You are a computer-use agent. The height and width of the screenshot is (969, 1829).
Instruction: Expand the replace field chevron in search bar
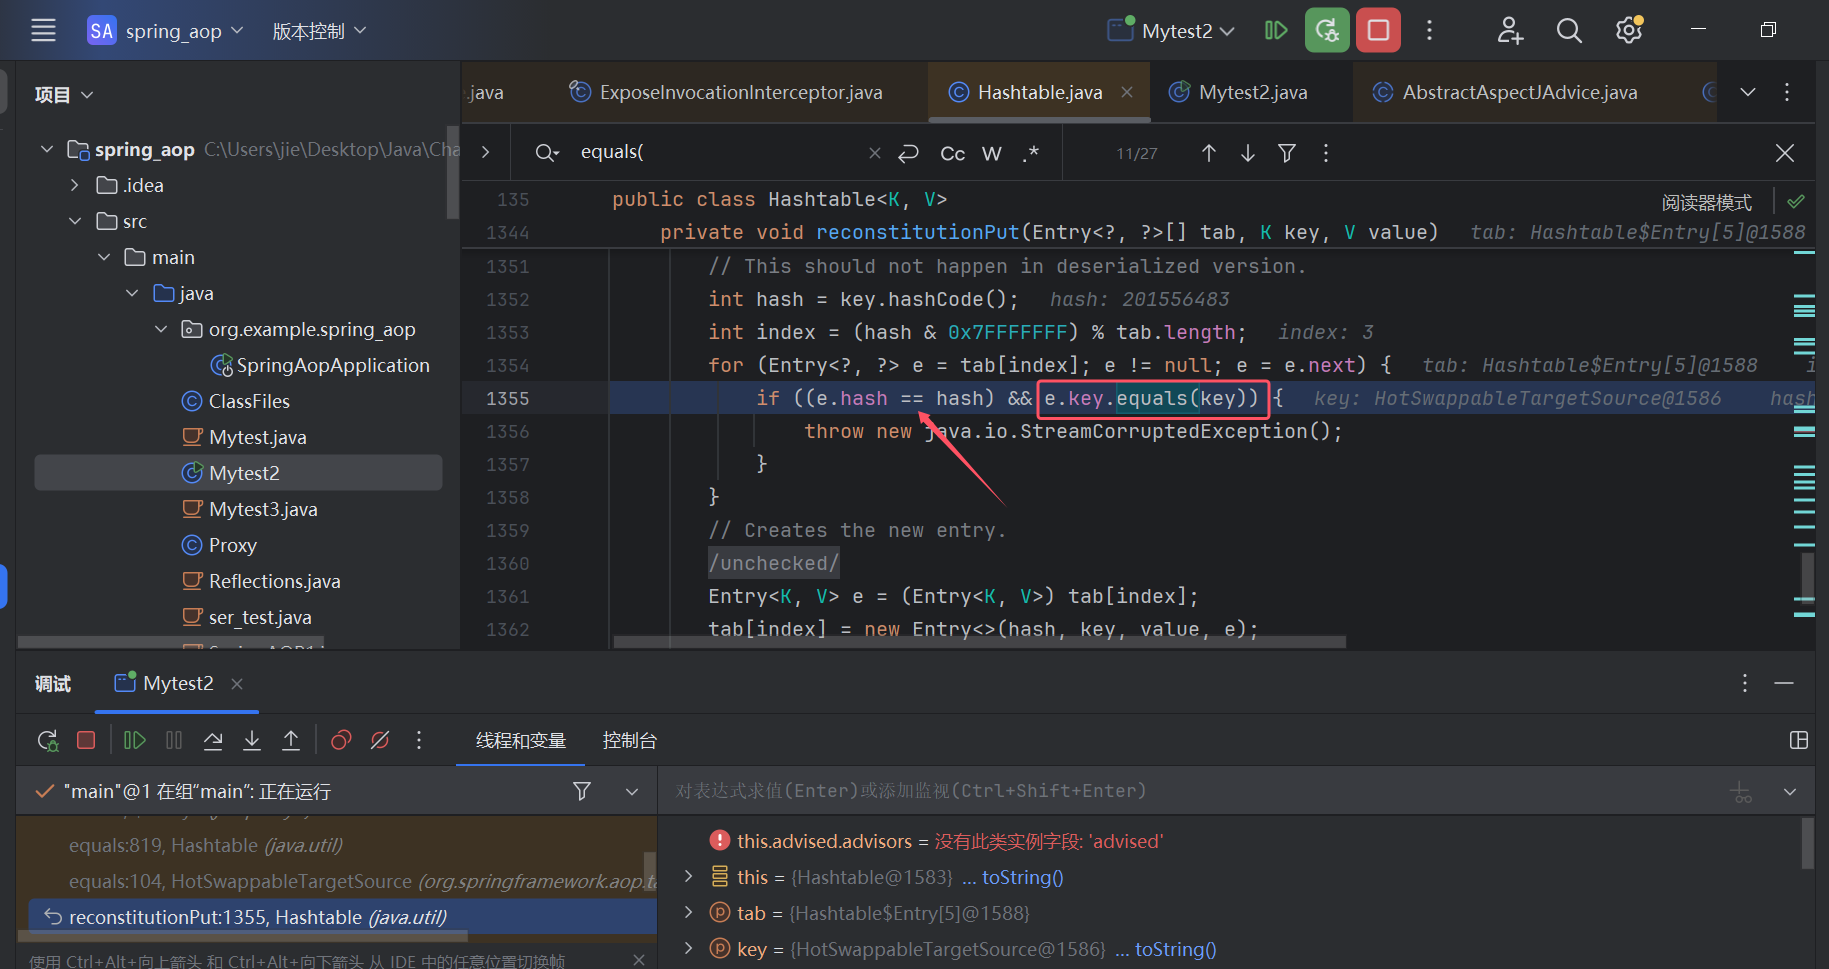485,152
